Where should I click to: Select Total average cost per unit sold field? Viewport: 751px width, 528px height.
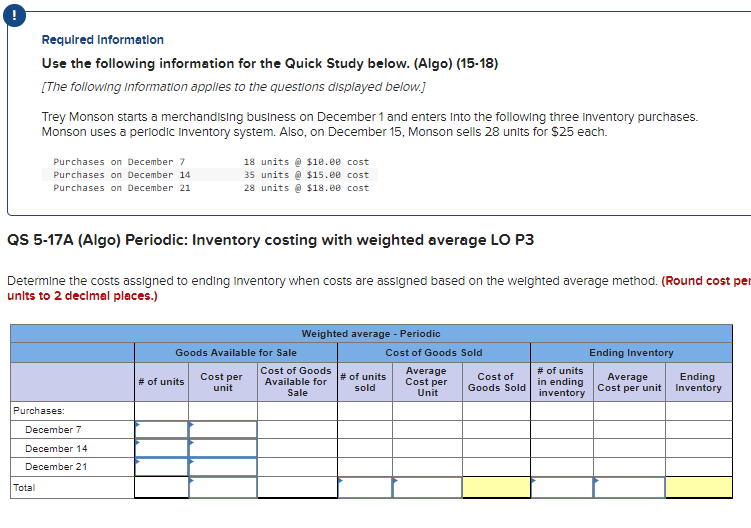427,487
